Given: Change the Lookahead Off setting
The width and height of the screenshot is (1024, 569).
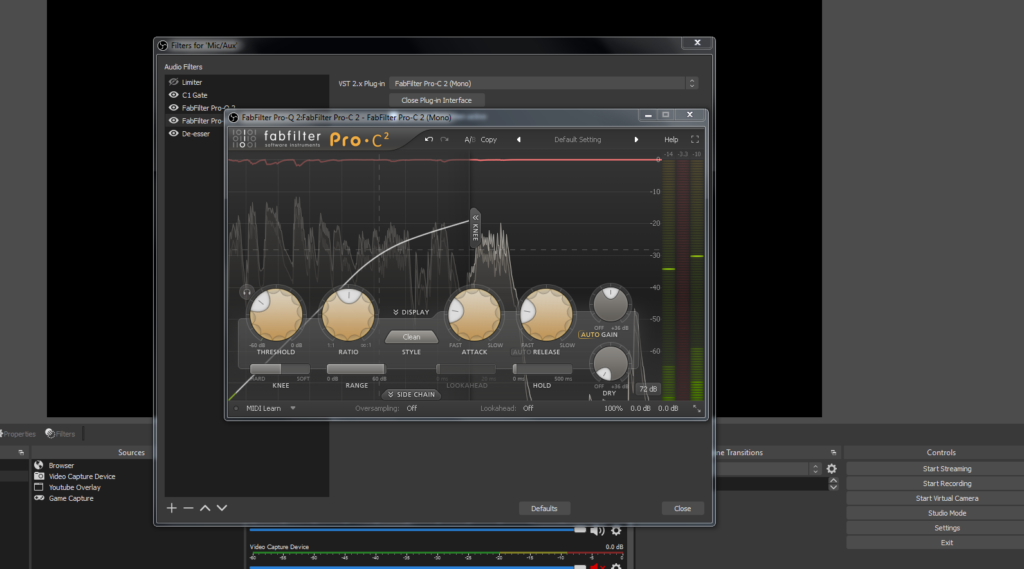Looking at the screenshot, I should 528,408.
